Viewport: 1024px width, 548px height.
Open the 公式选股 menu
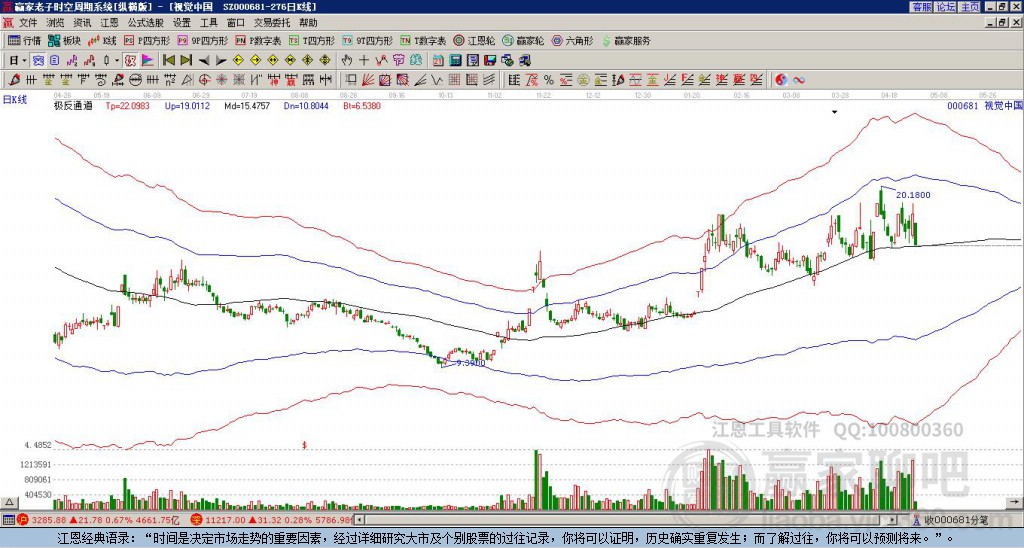[x=144, y=22]
